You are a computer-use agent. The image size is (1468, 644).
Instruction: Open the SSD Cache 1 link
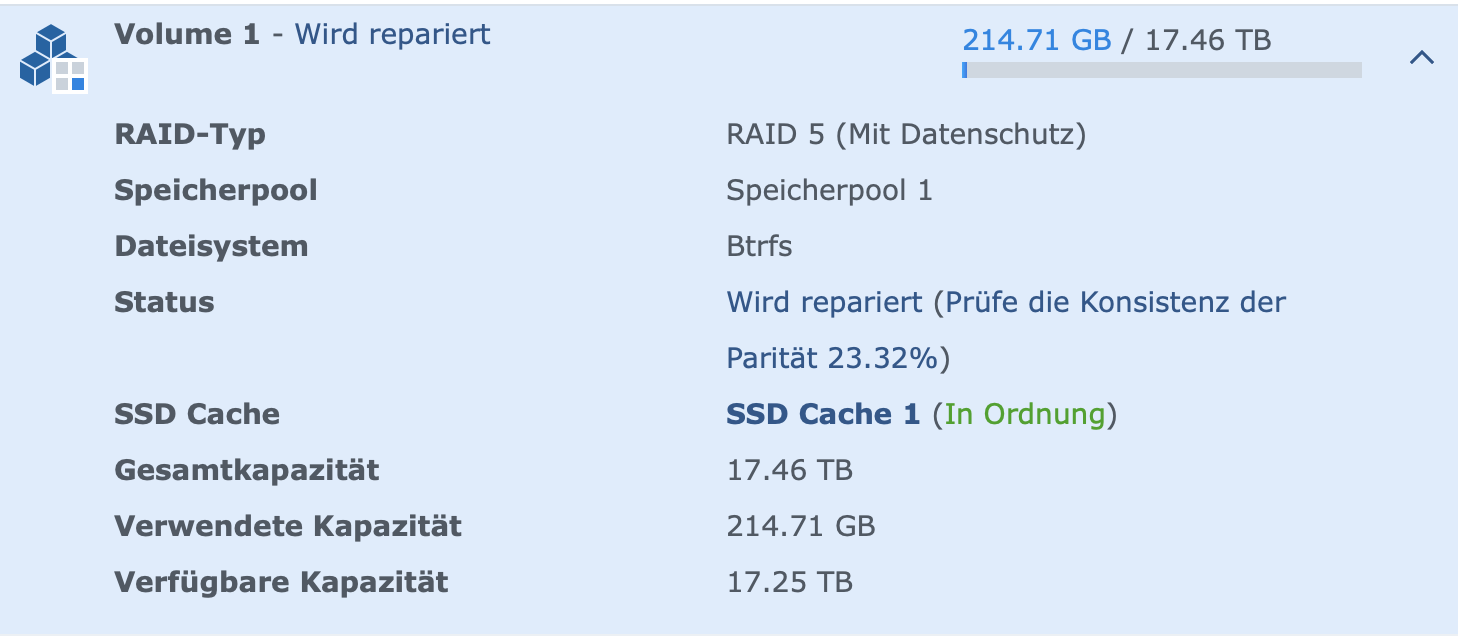pos(822,414)
